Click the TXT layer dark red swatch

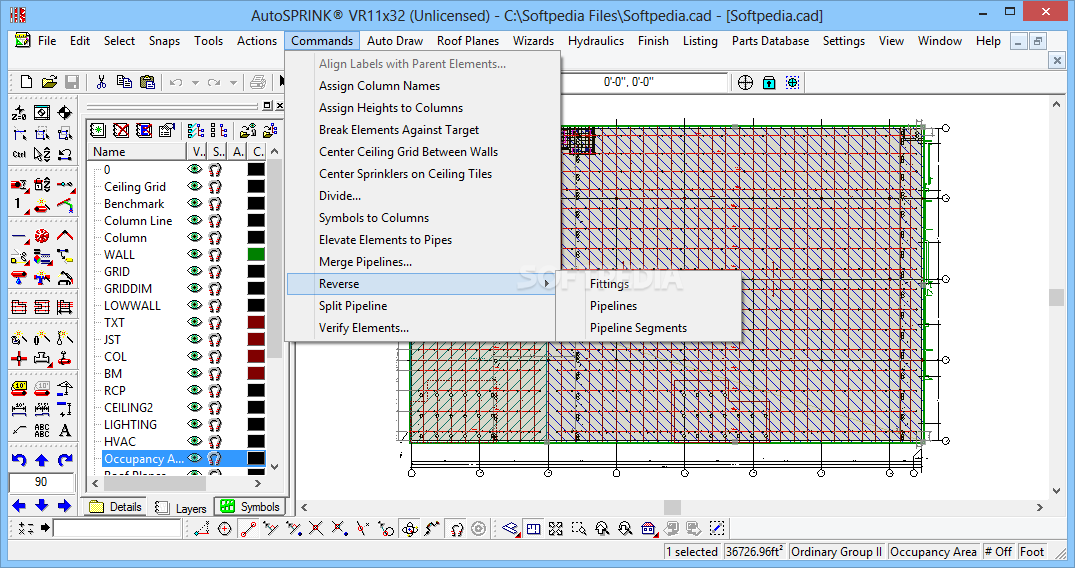pos(256,322)
